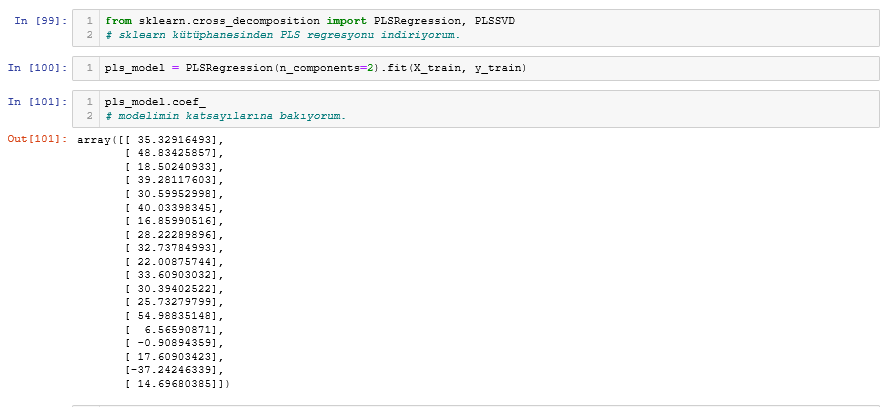Select code cell In [101] pls_model.coef_
The width and height of the screenshot is (887, 407).
click(x=476, y=109)
